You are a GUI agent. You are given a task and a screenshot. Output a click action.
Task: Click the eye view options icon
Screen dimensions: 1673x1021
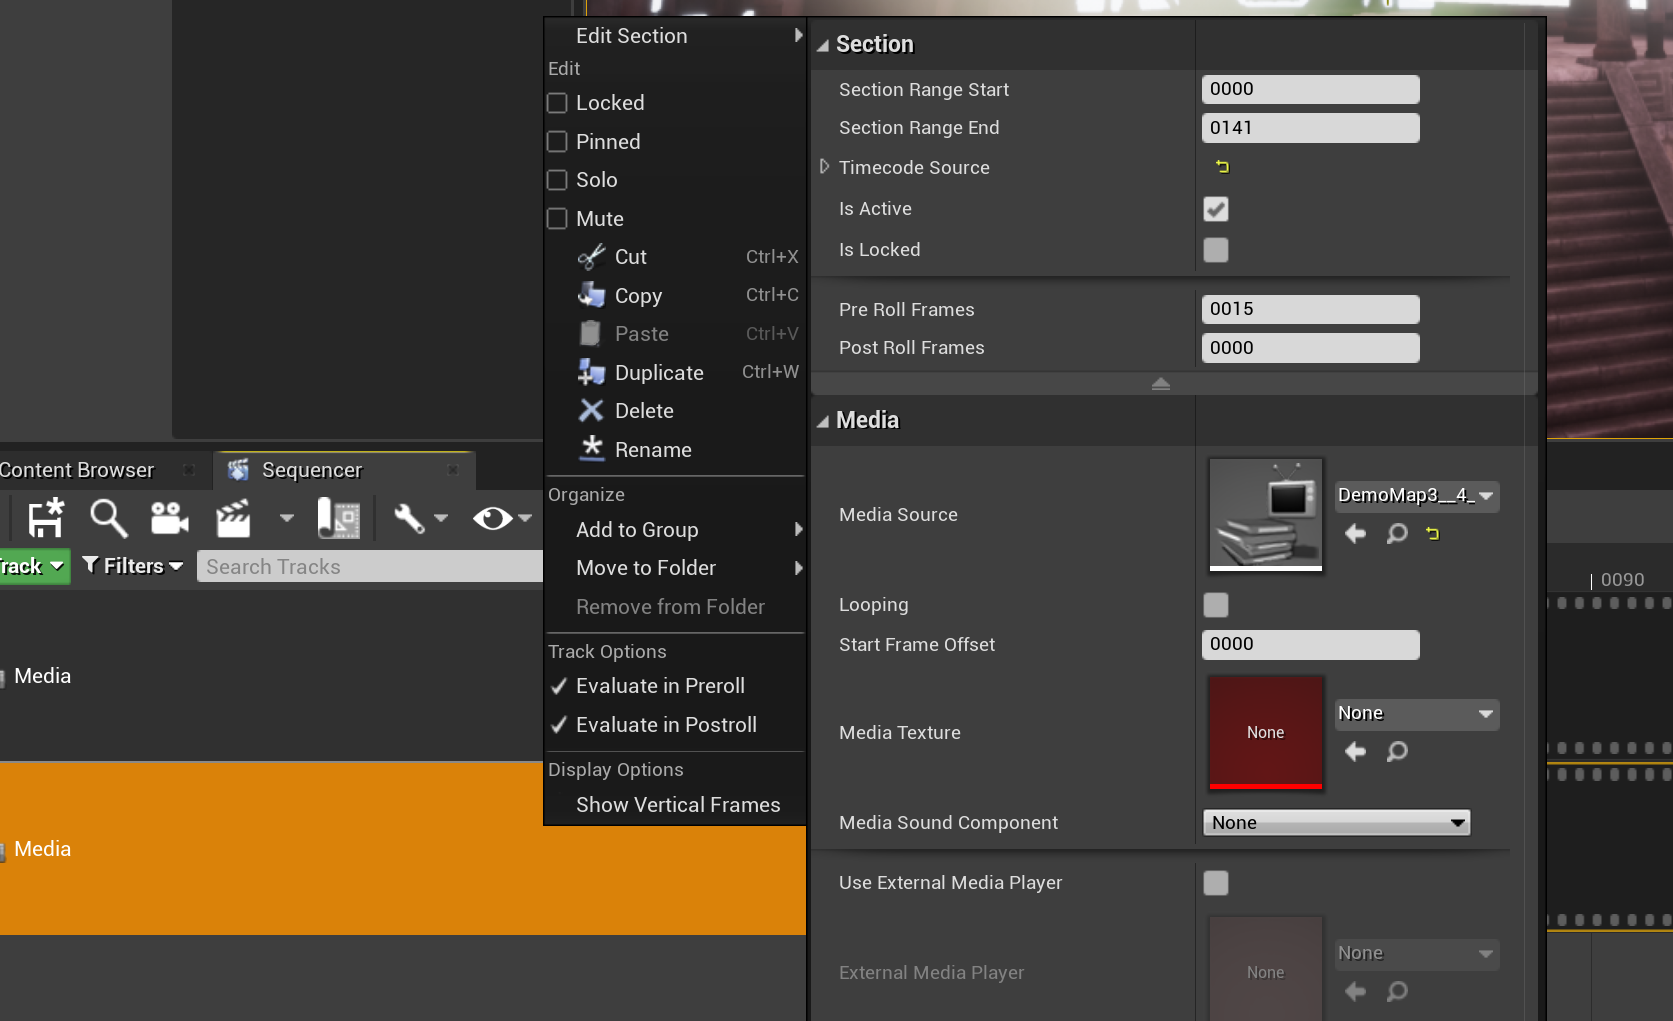pyautogui.click(x=492, y=518)
